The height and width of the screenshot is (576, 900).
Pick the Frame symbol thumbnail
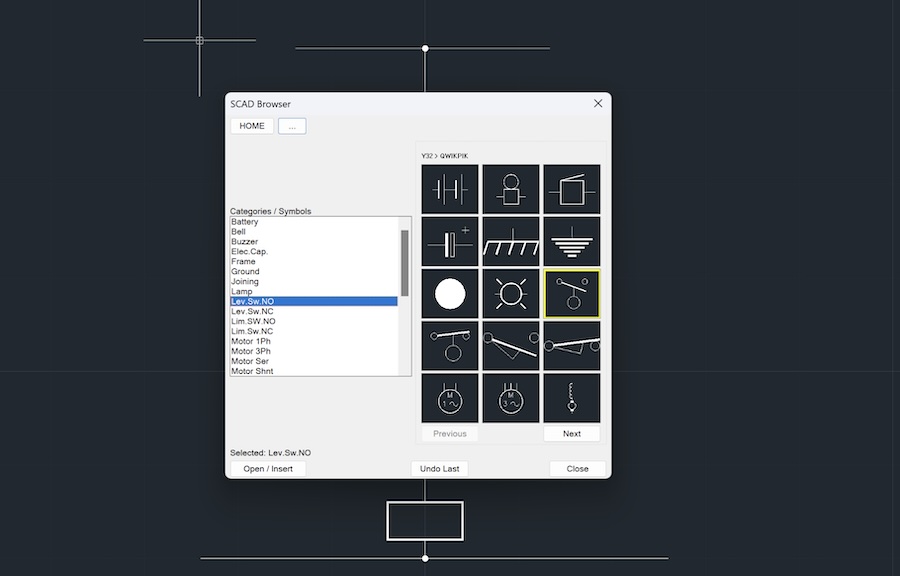tap(511, 242)
